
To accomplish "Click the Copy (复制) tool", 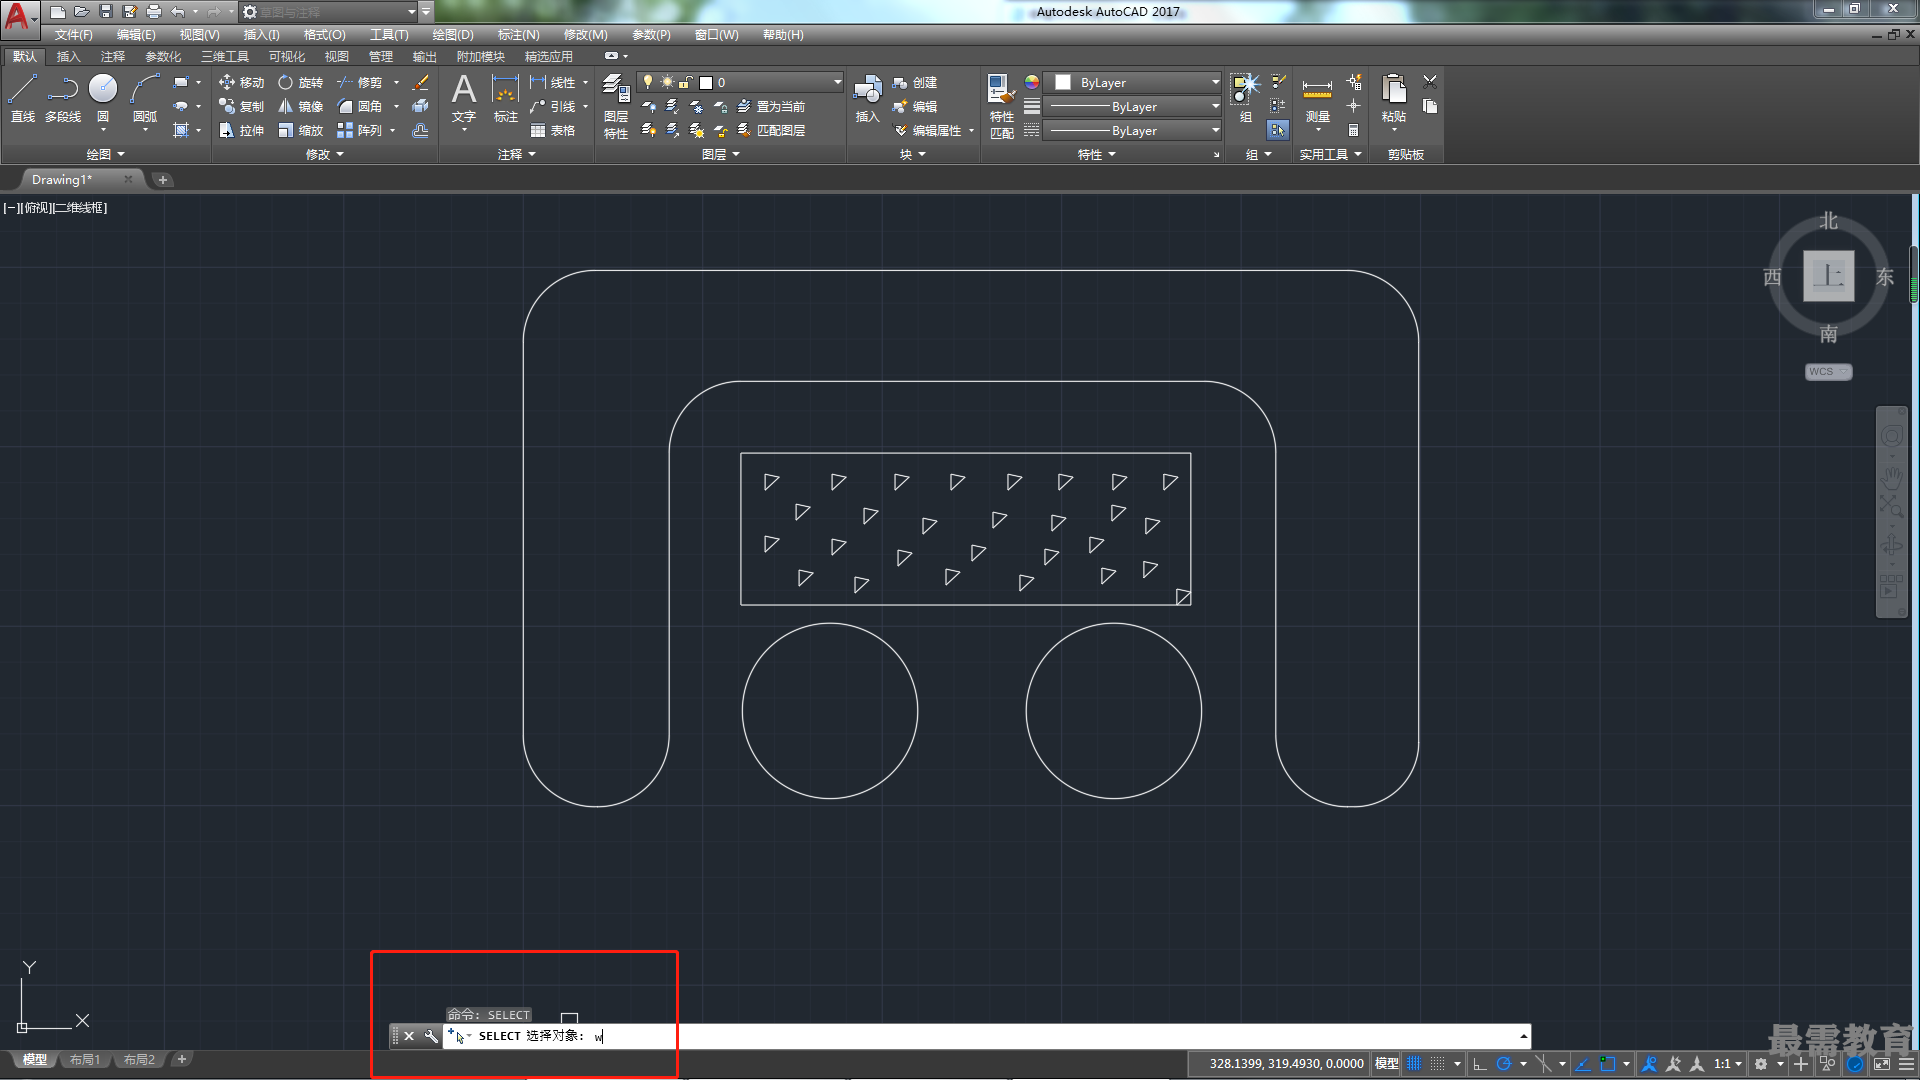I will [241, 106].
